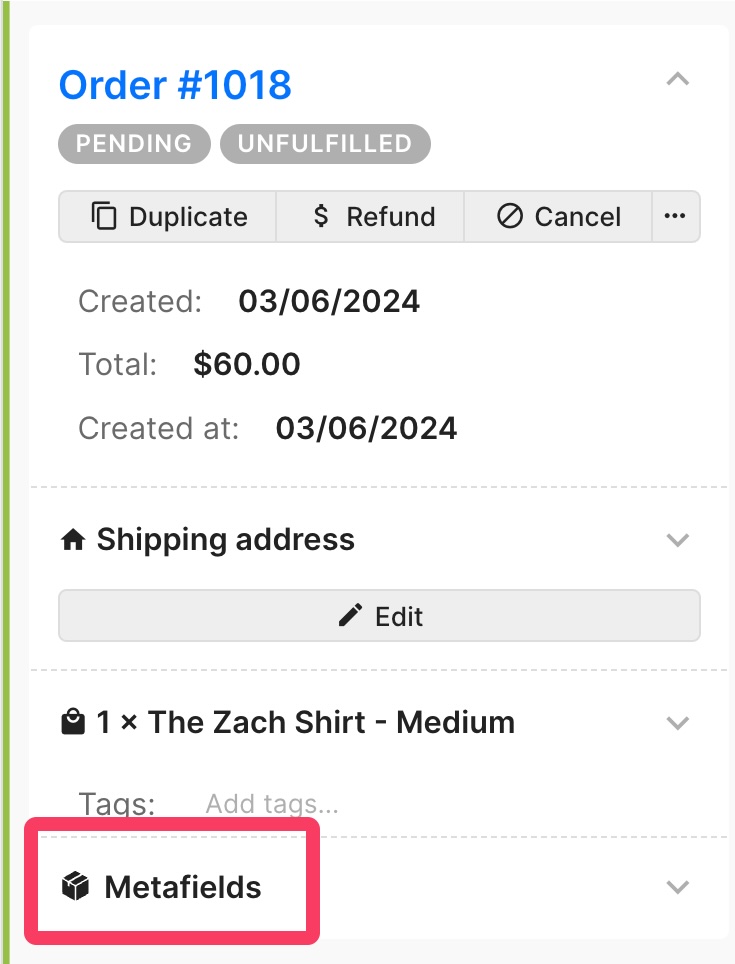The image size is (735, 964).
Task: Collapse the Order #1018 card chevron
Action: tap(677, 79)
